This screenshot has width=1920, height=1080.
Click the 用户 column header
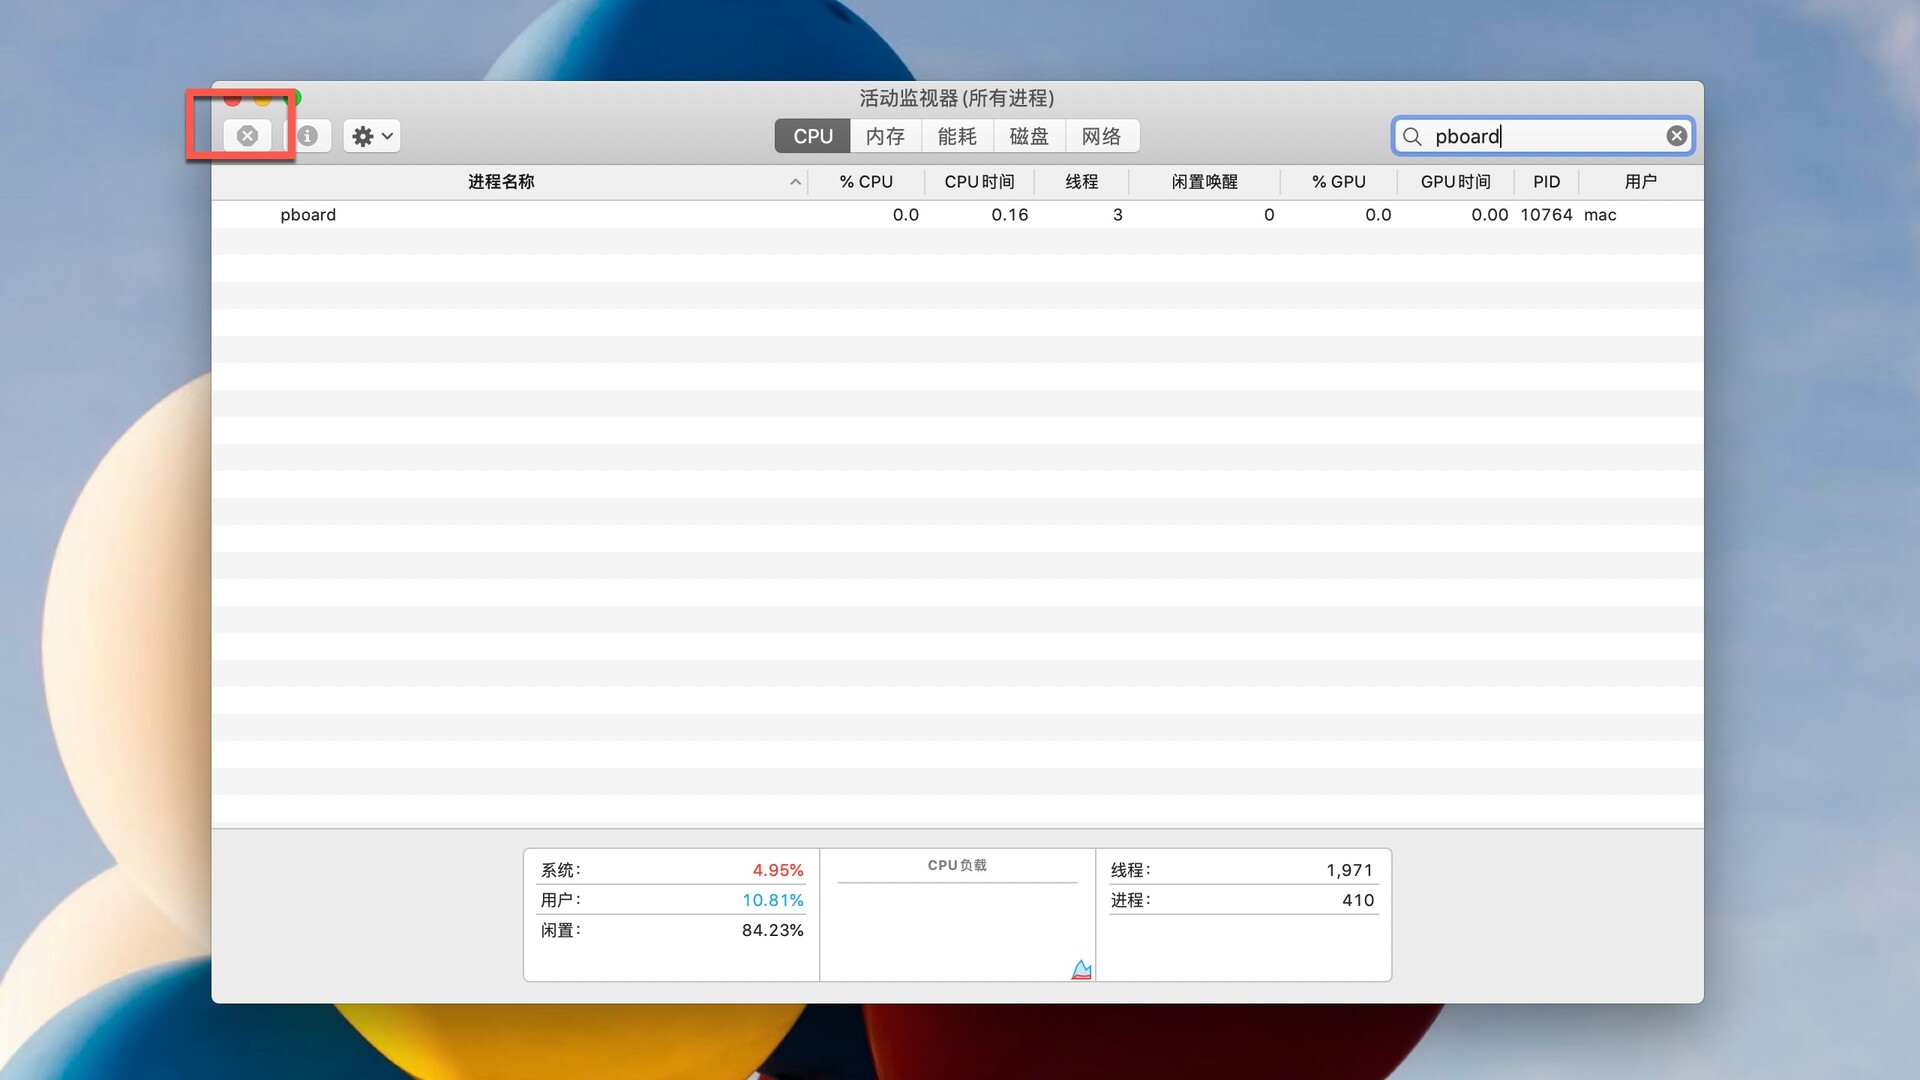[x=1641, y=181]
